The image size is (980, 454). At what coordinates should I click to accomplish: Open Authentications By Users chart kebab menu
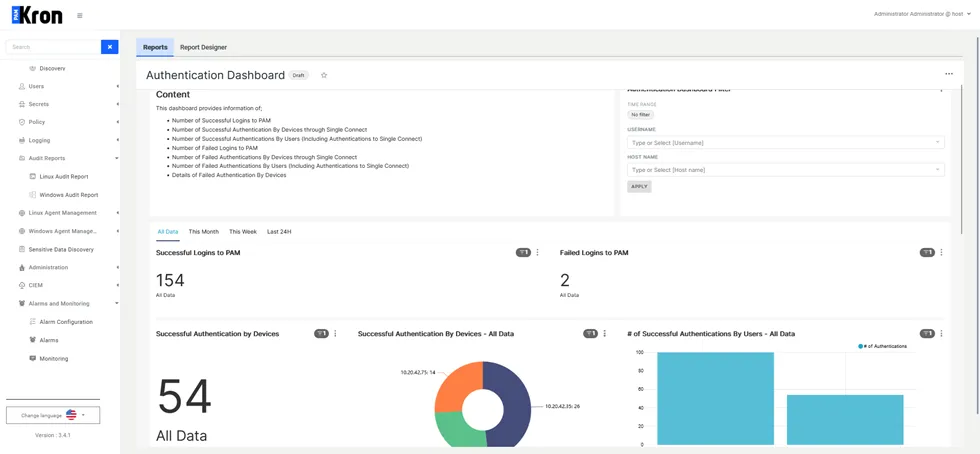pos(941,334)
